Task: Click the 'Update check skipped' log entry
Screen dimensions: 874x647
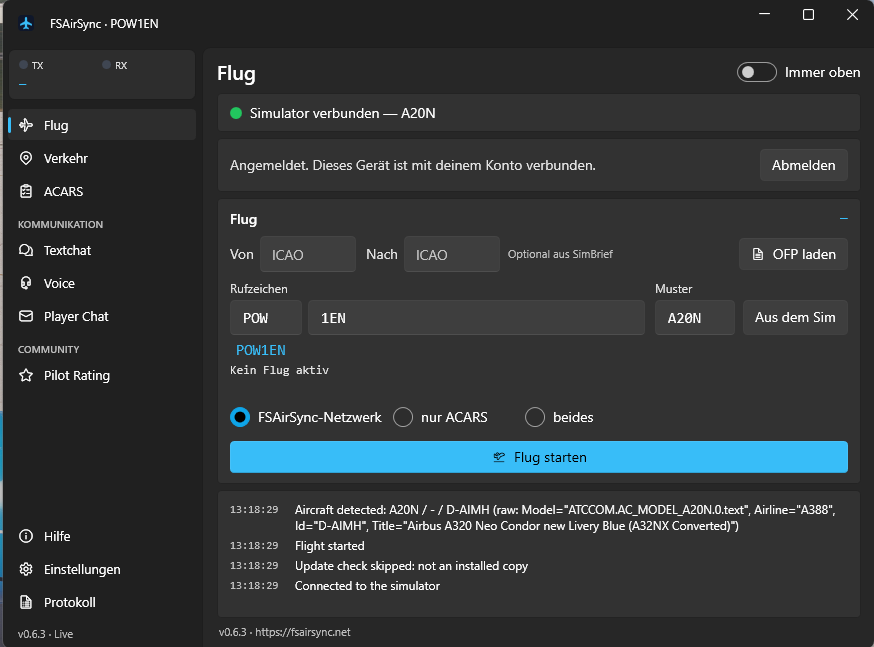Action: pyautogui.click(x=411, y=566)
